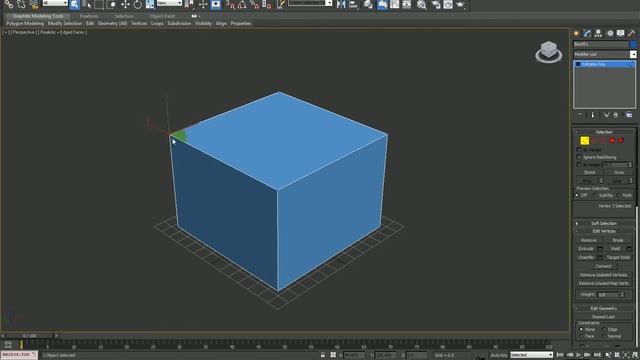Open the Motion command panel tab

click(x=610, y=33)
